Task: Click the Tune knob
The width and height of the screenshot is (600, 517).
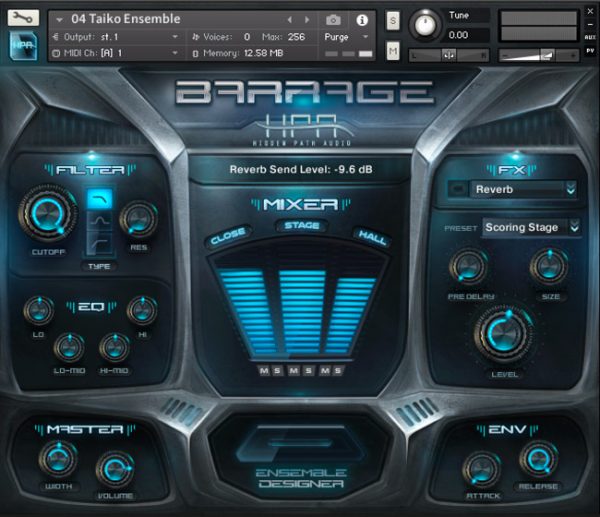Action: (425, 24)
